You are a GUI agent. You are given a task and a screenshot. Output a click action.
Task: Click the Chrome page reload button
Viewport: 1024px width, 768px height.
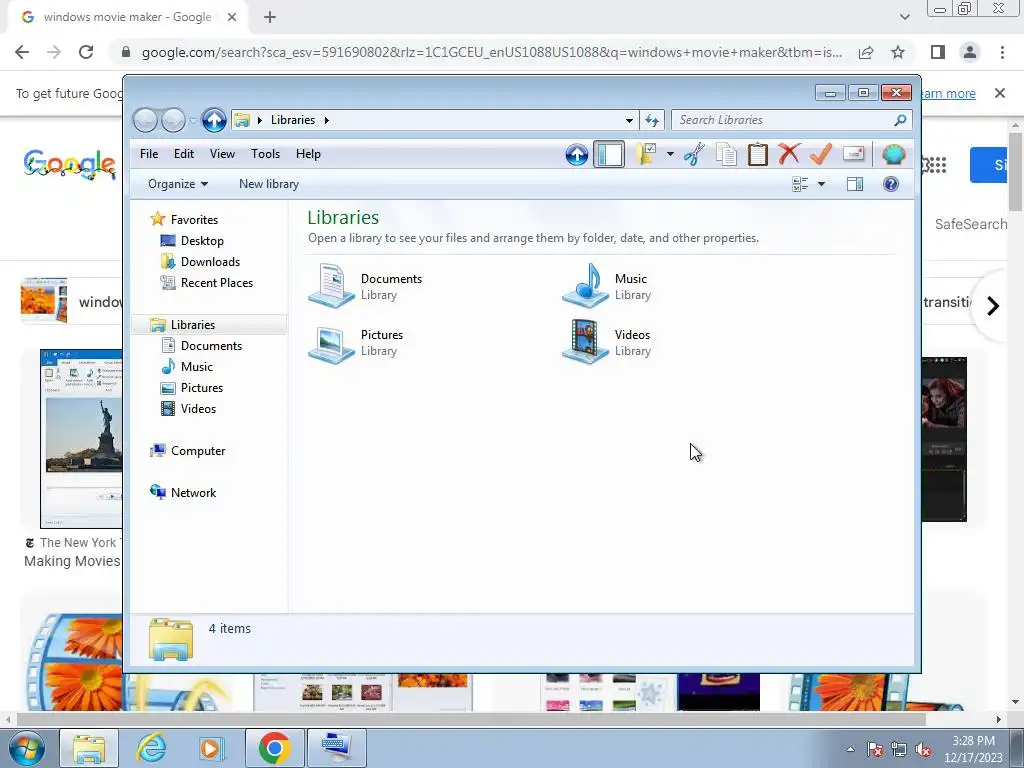86,52
